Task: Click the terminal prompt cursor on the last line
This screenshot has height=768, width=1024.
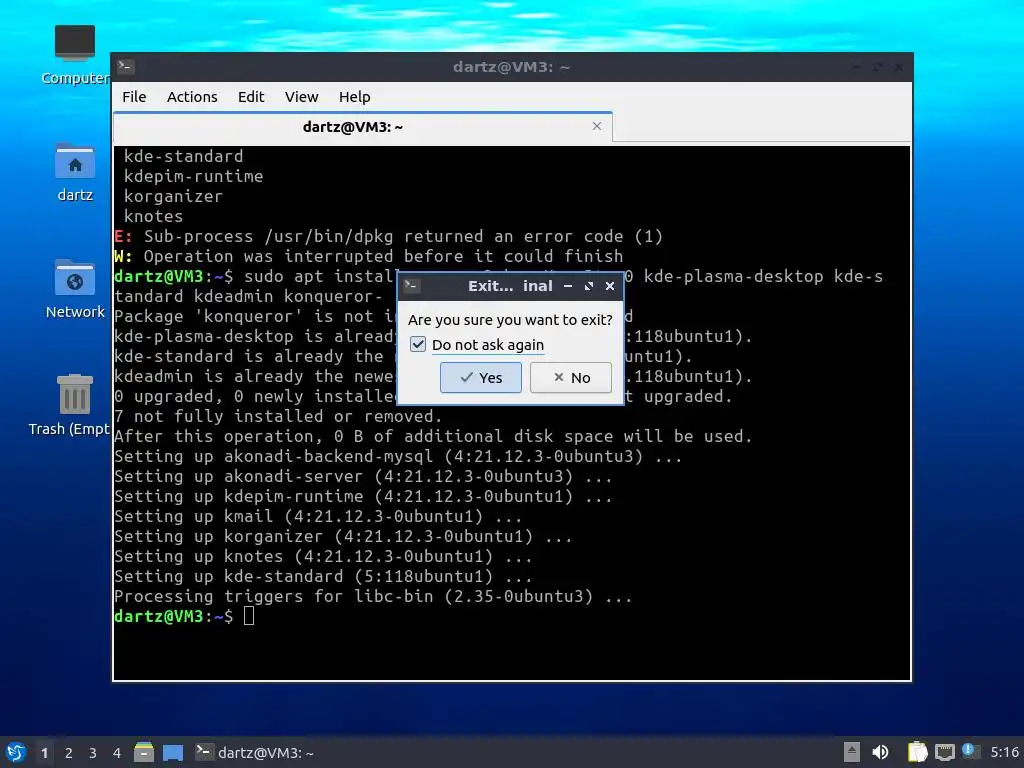Action: [249, 616]
